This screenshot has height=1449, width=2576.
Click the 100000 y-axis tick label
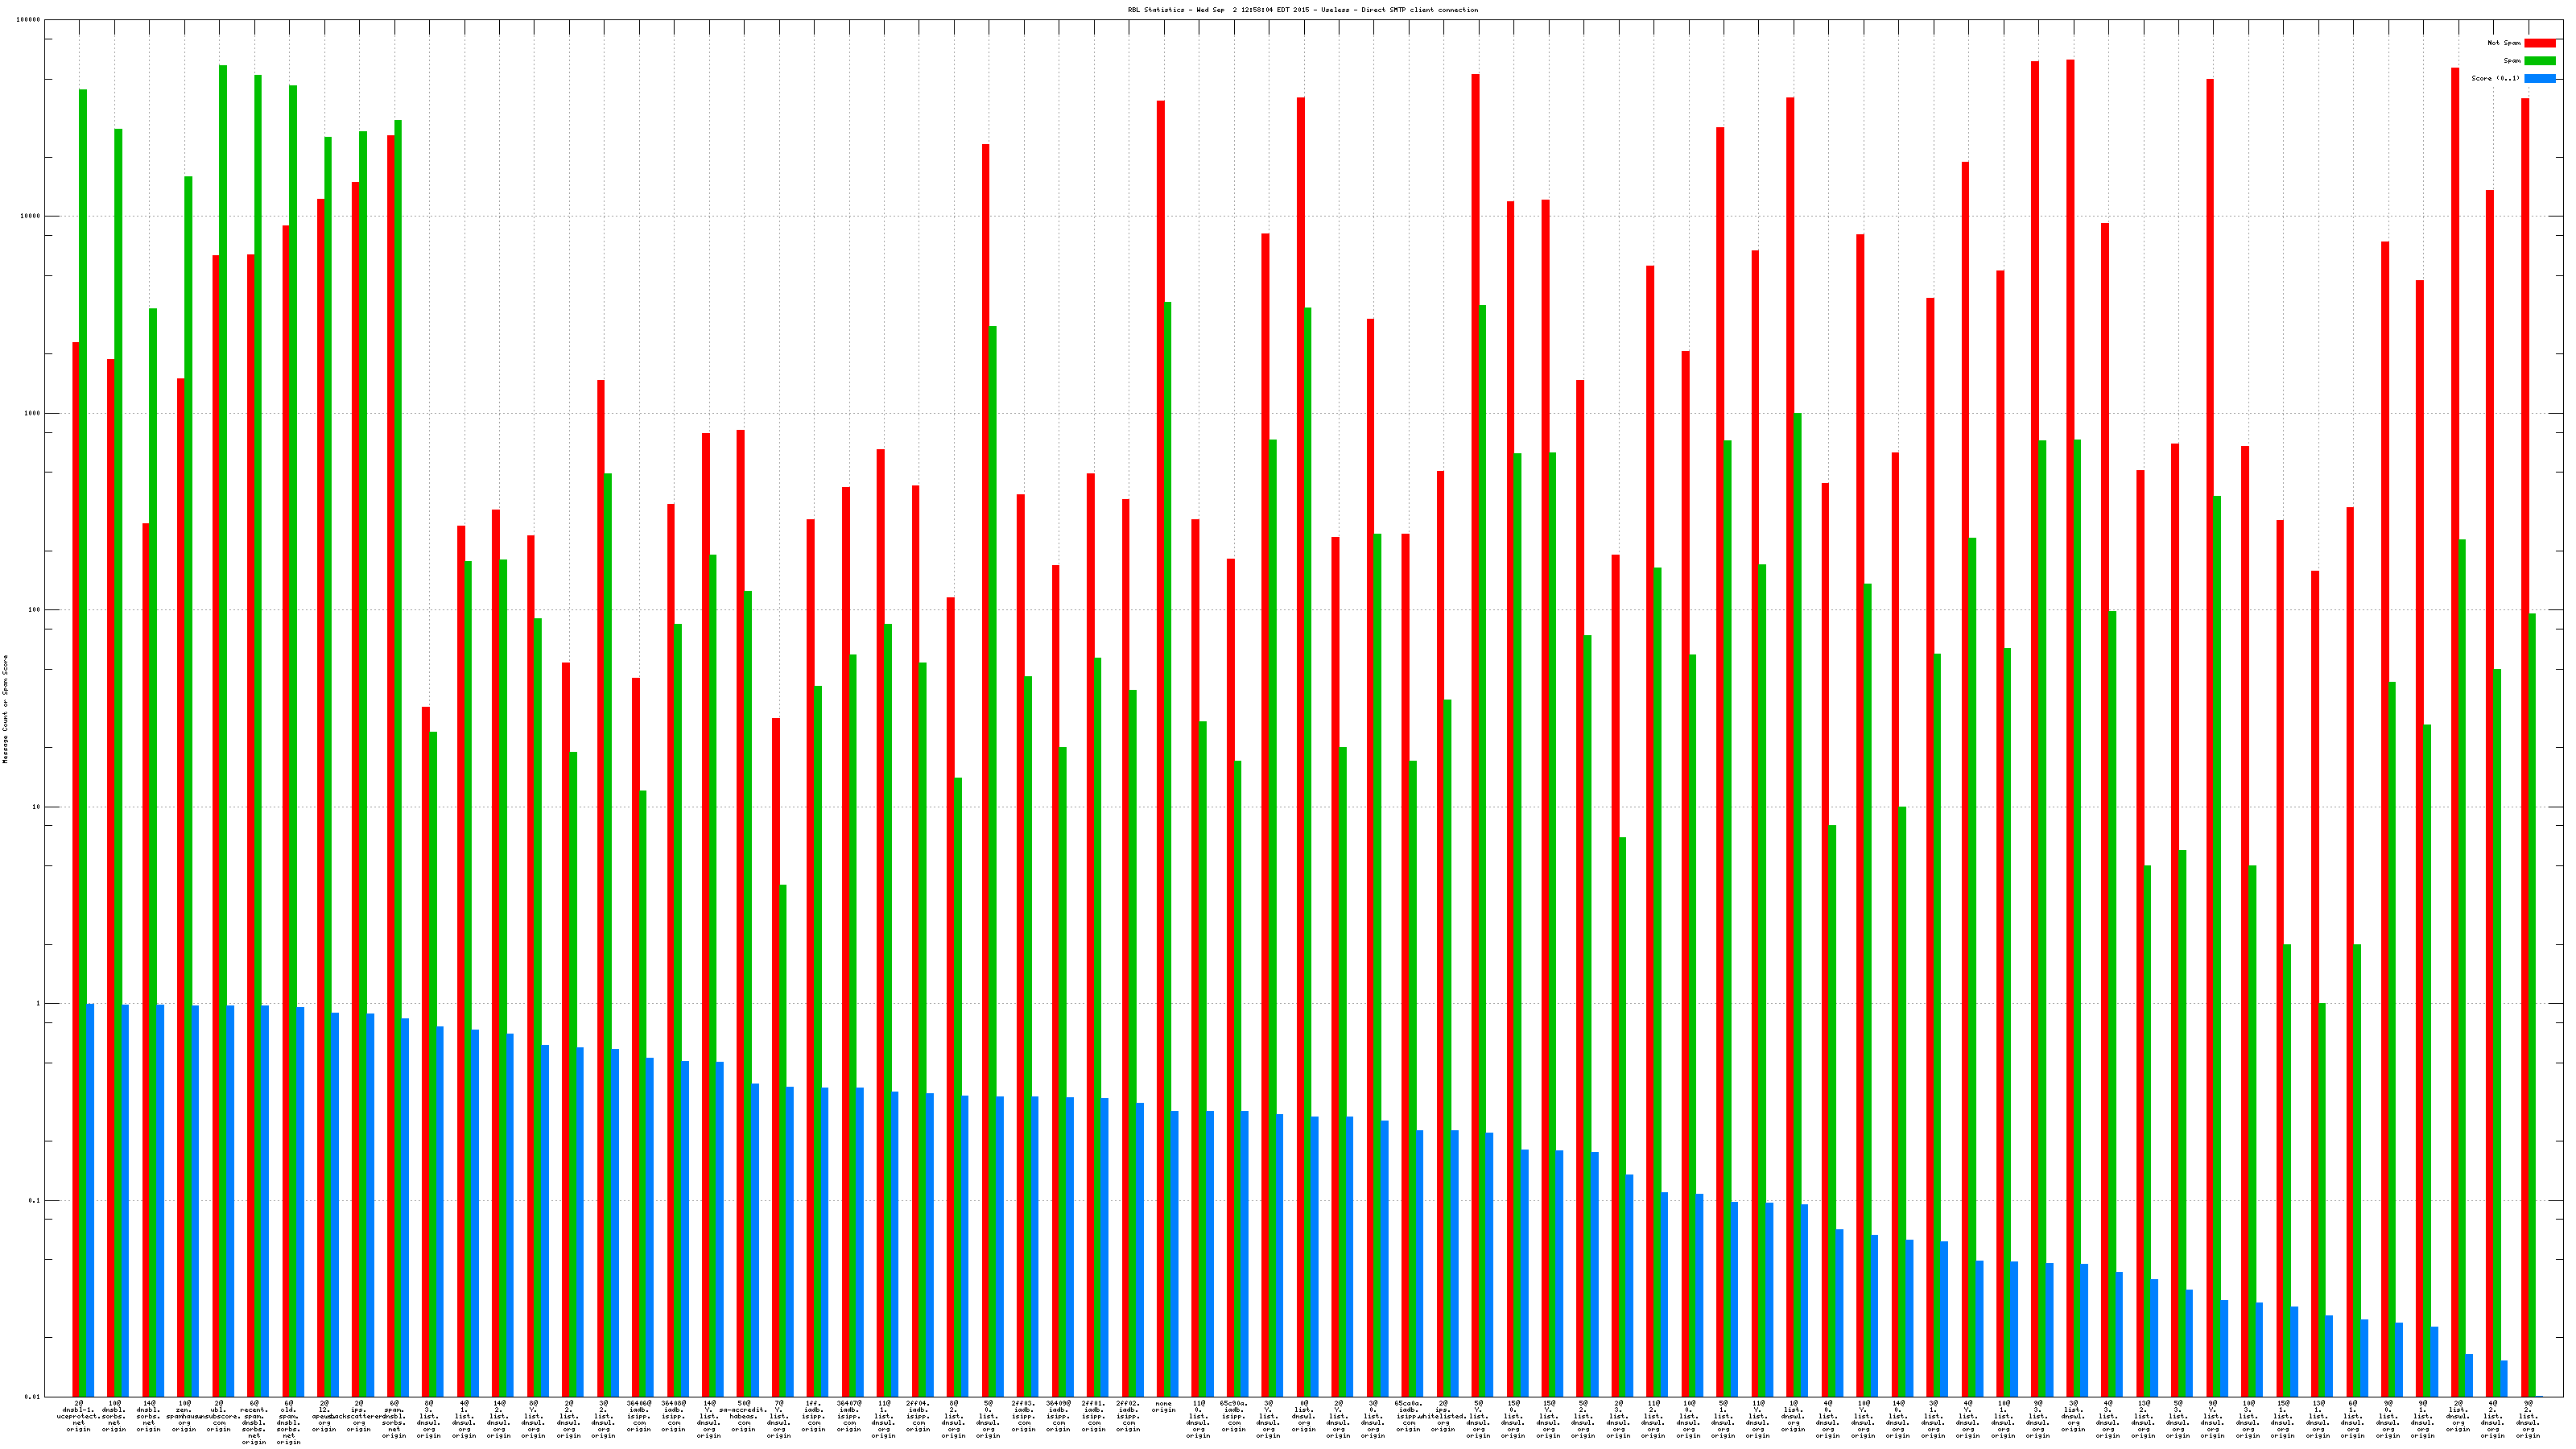(x=30, y=20)
